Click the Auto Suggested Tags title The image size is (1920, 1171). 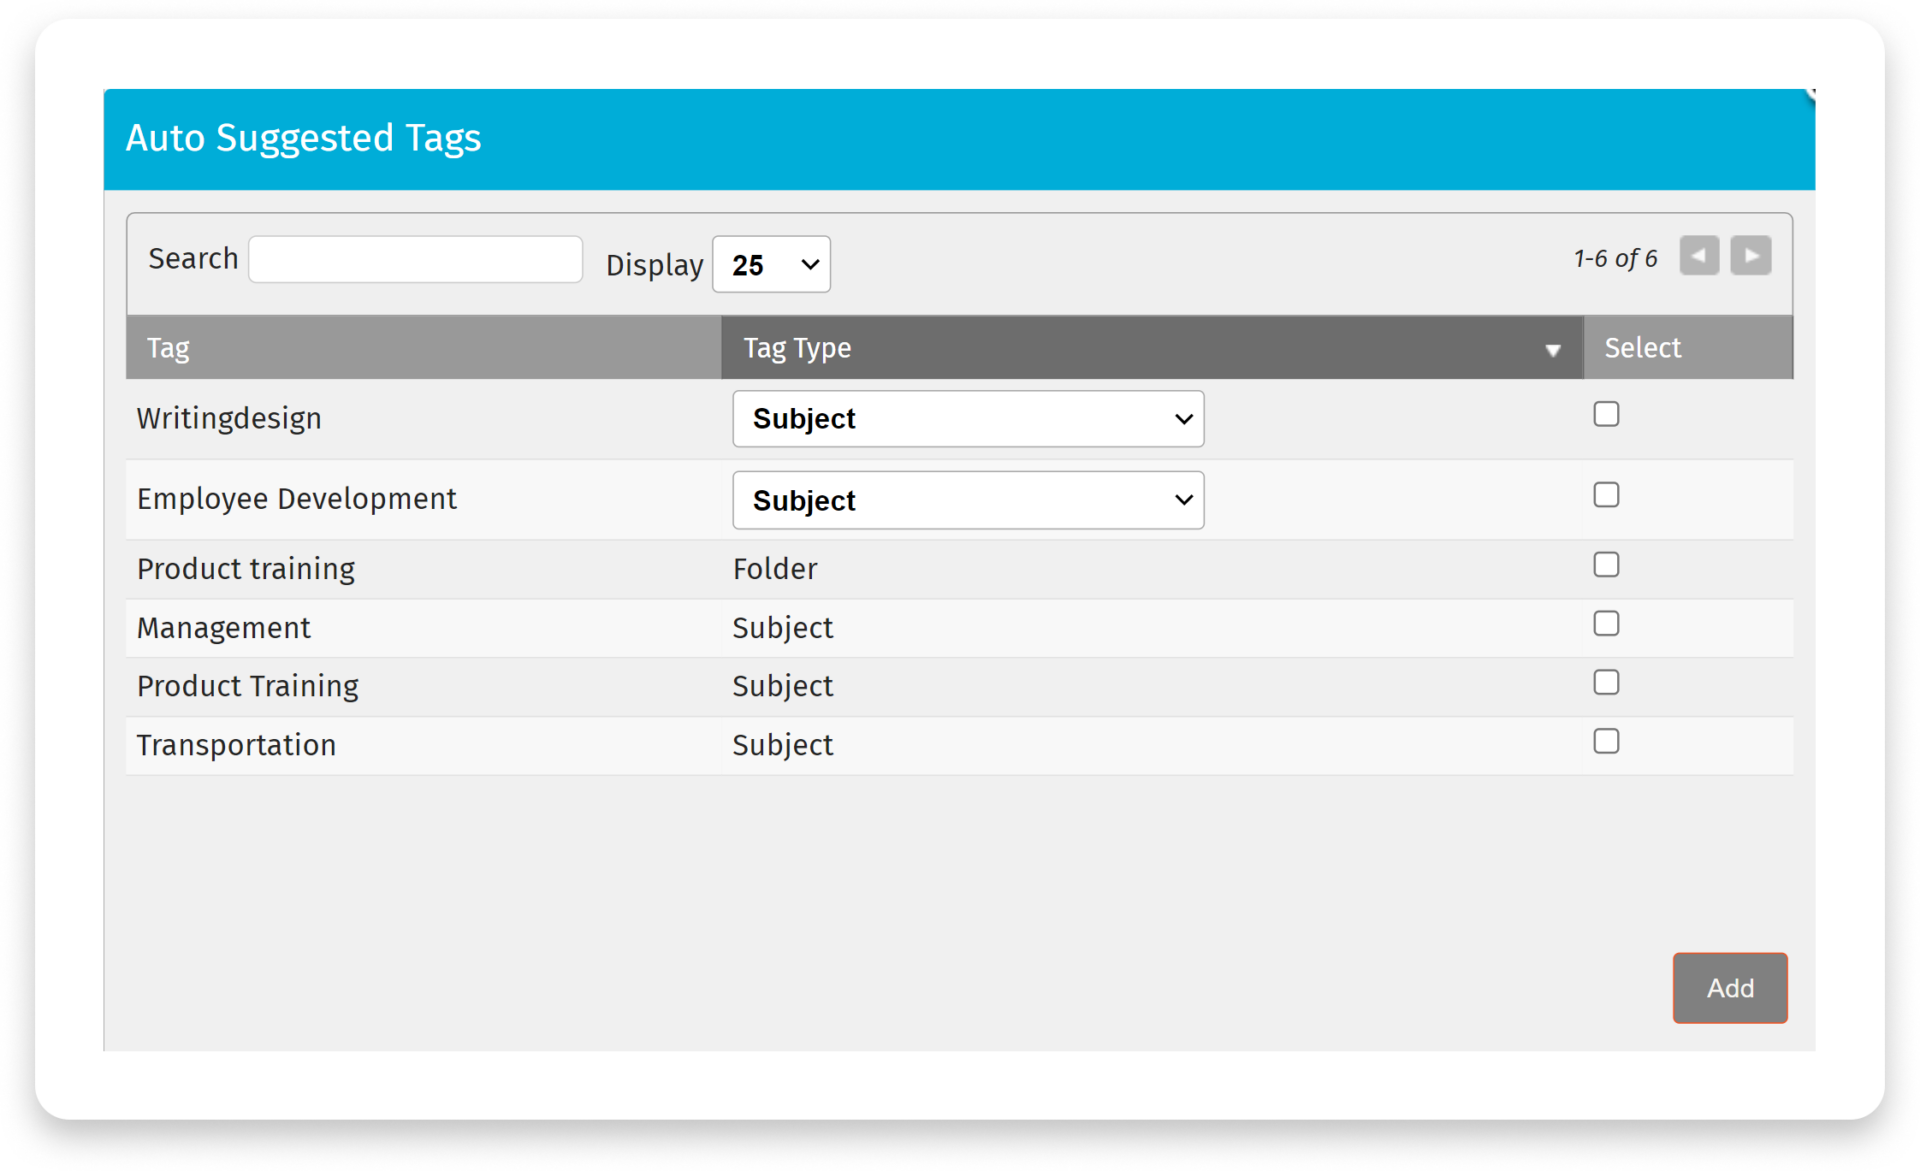(303, 138)
